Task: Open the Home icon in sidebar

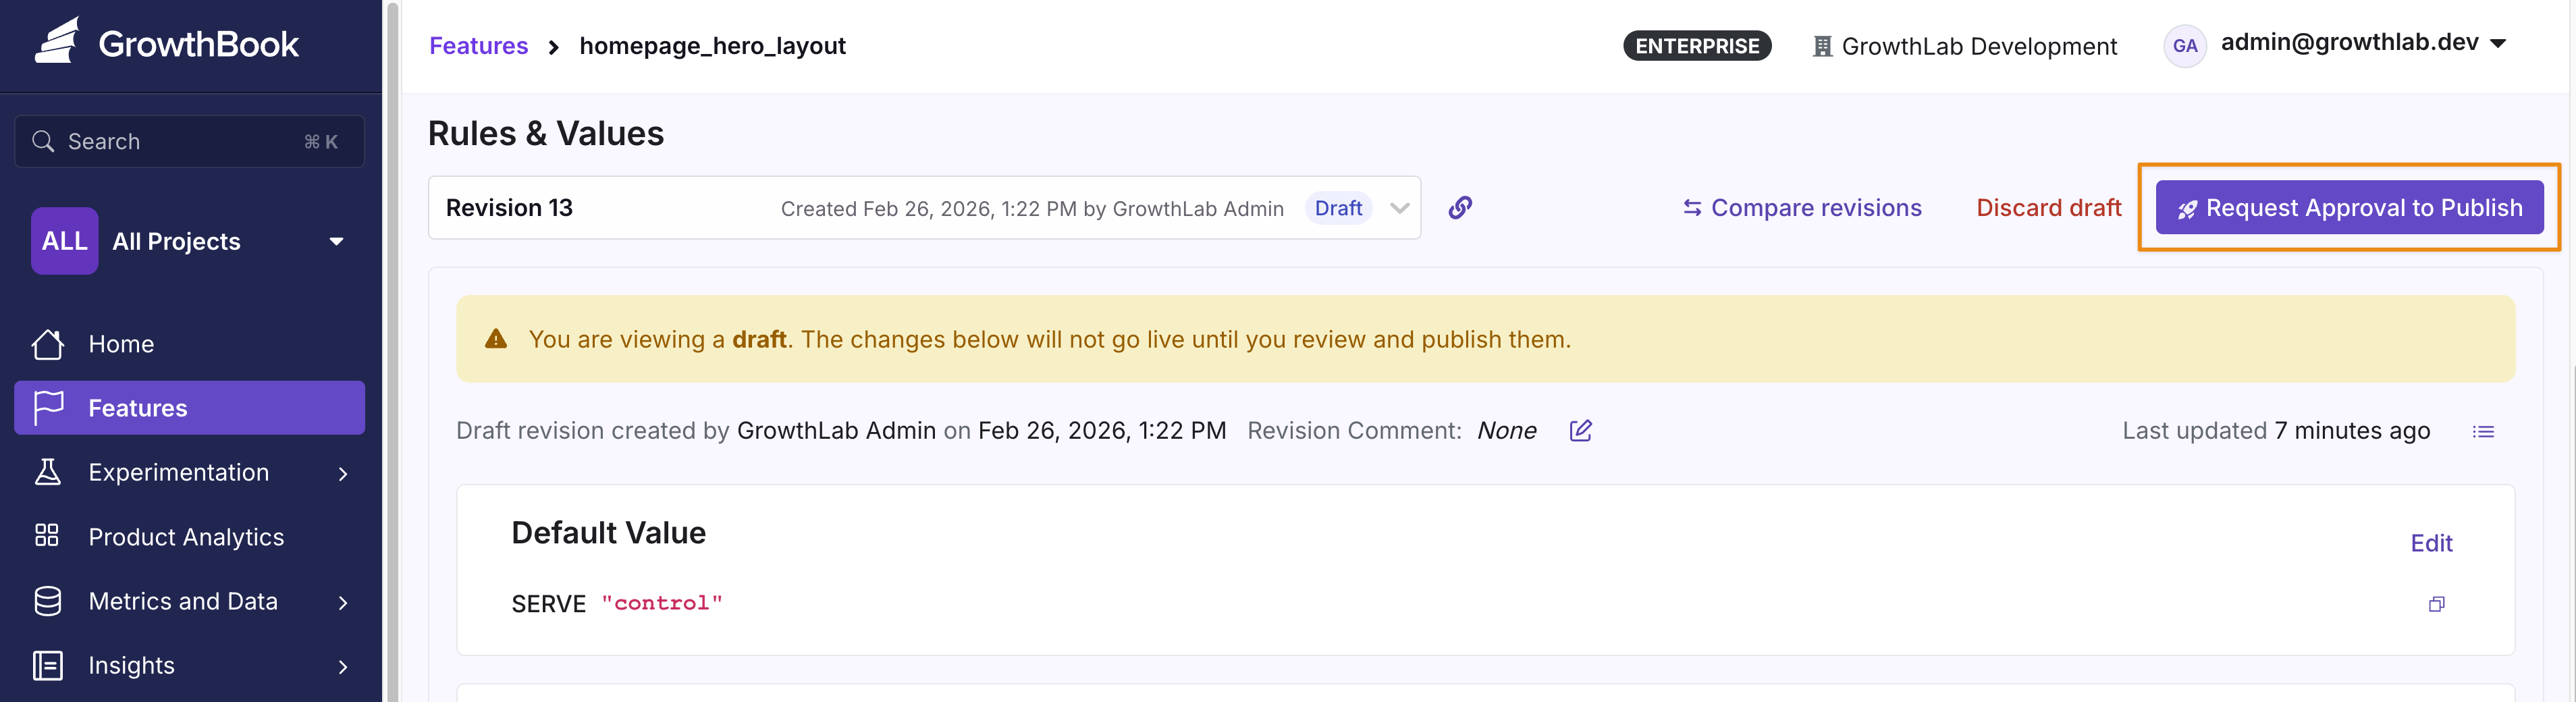Action: (47, 344)
